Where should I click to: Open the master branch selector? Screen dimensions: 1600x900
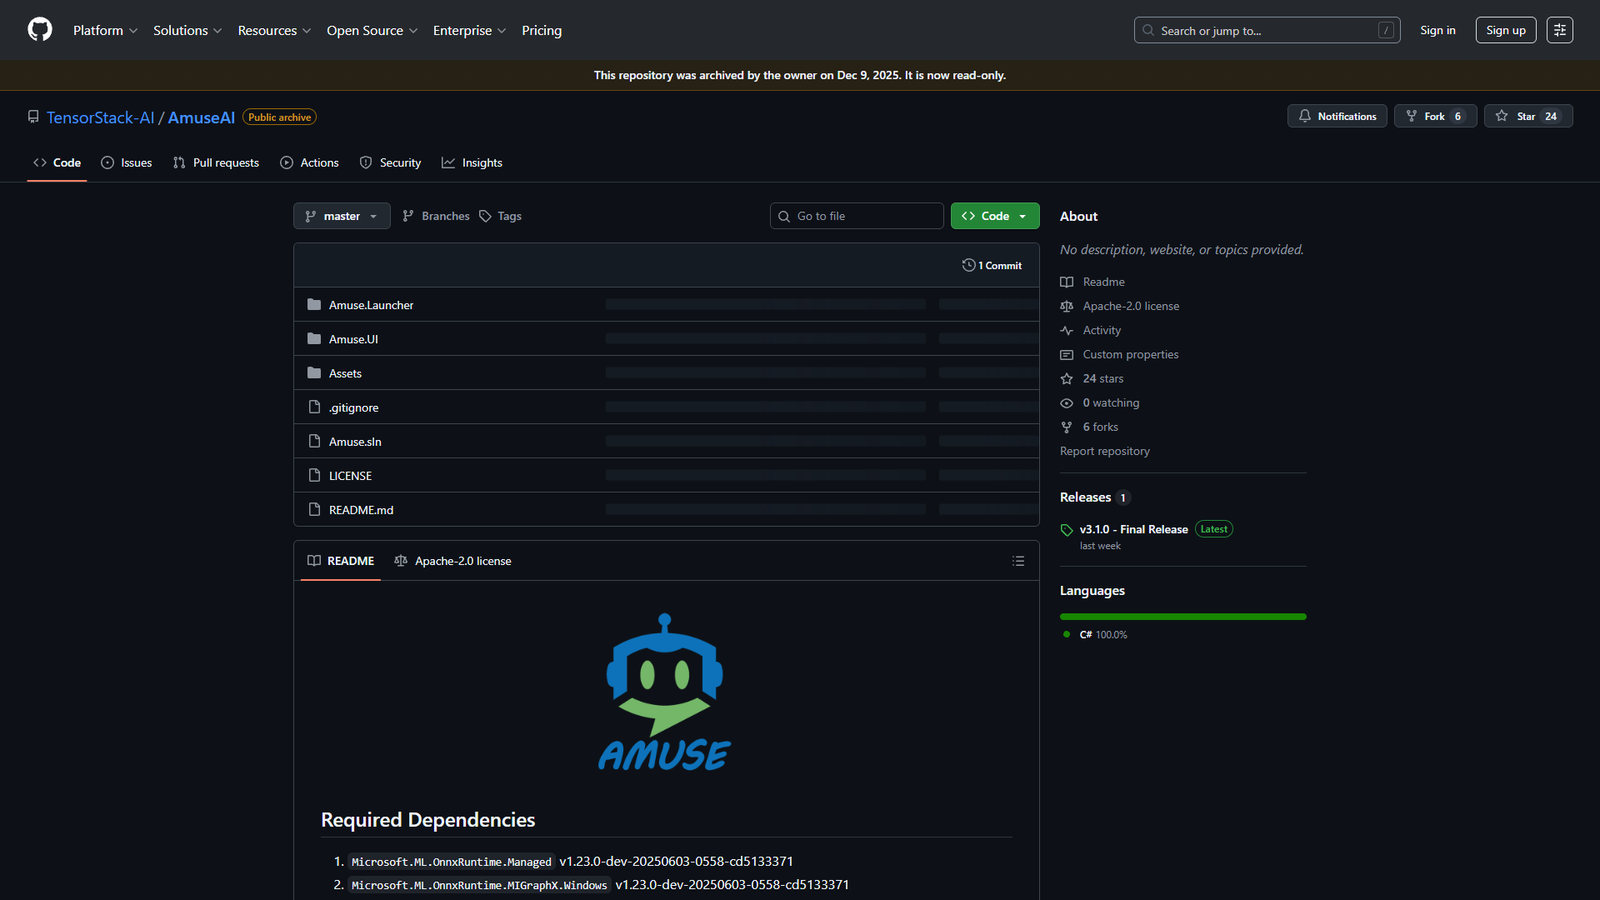point(342,216)
